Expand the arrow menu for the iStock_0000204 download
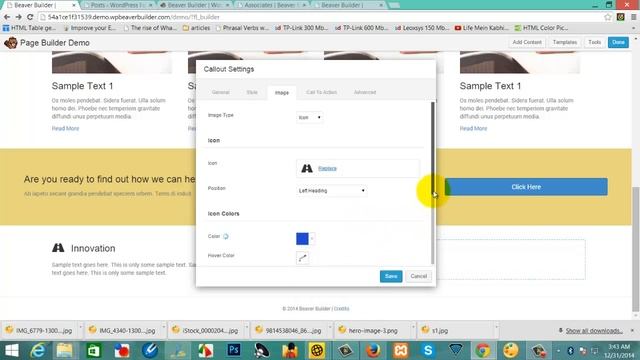The height and width of the screenshot is (360, 640). point(247,328)
